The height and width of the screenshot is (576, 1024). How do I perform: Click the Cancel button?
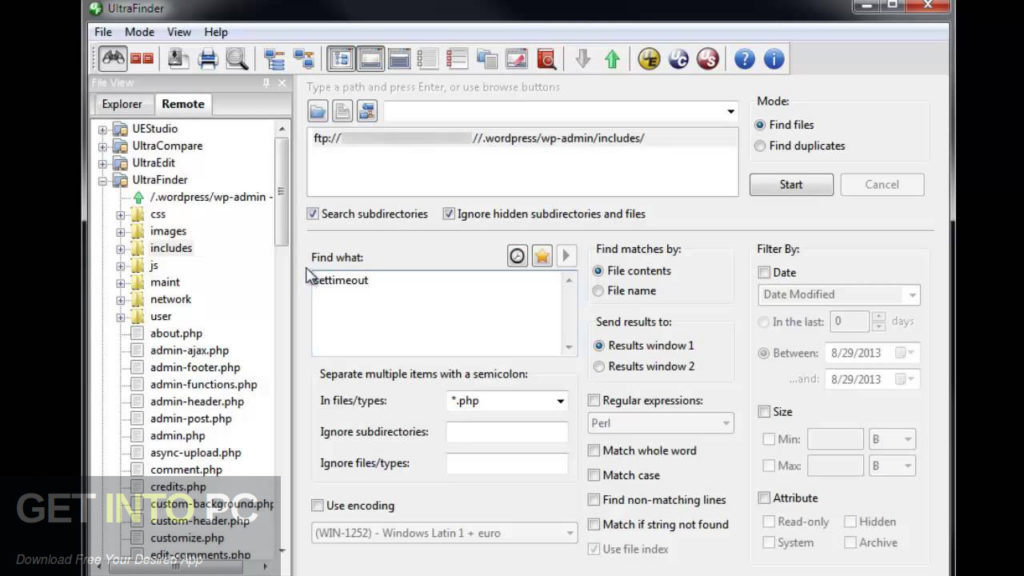coord(882,185)
